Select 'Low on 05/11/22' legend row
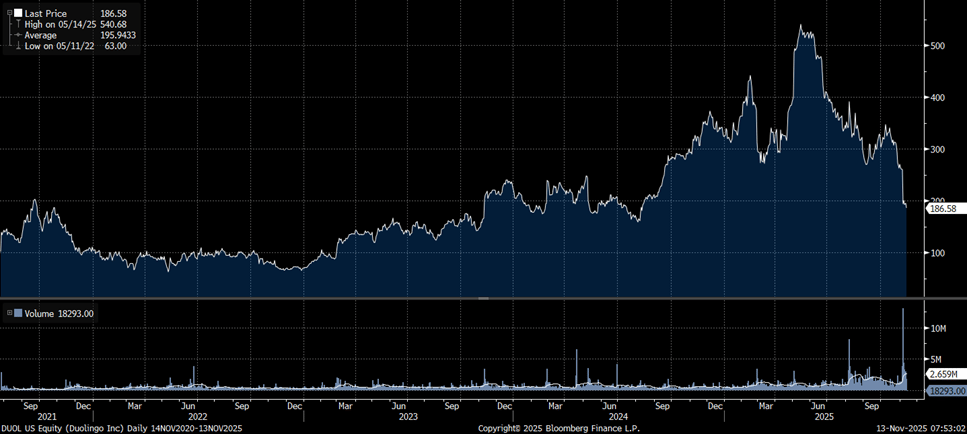This screenshot has width=968, height=435. click(x=59, y=46)
